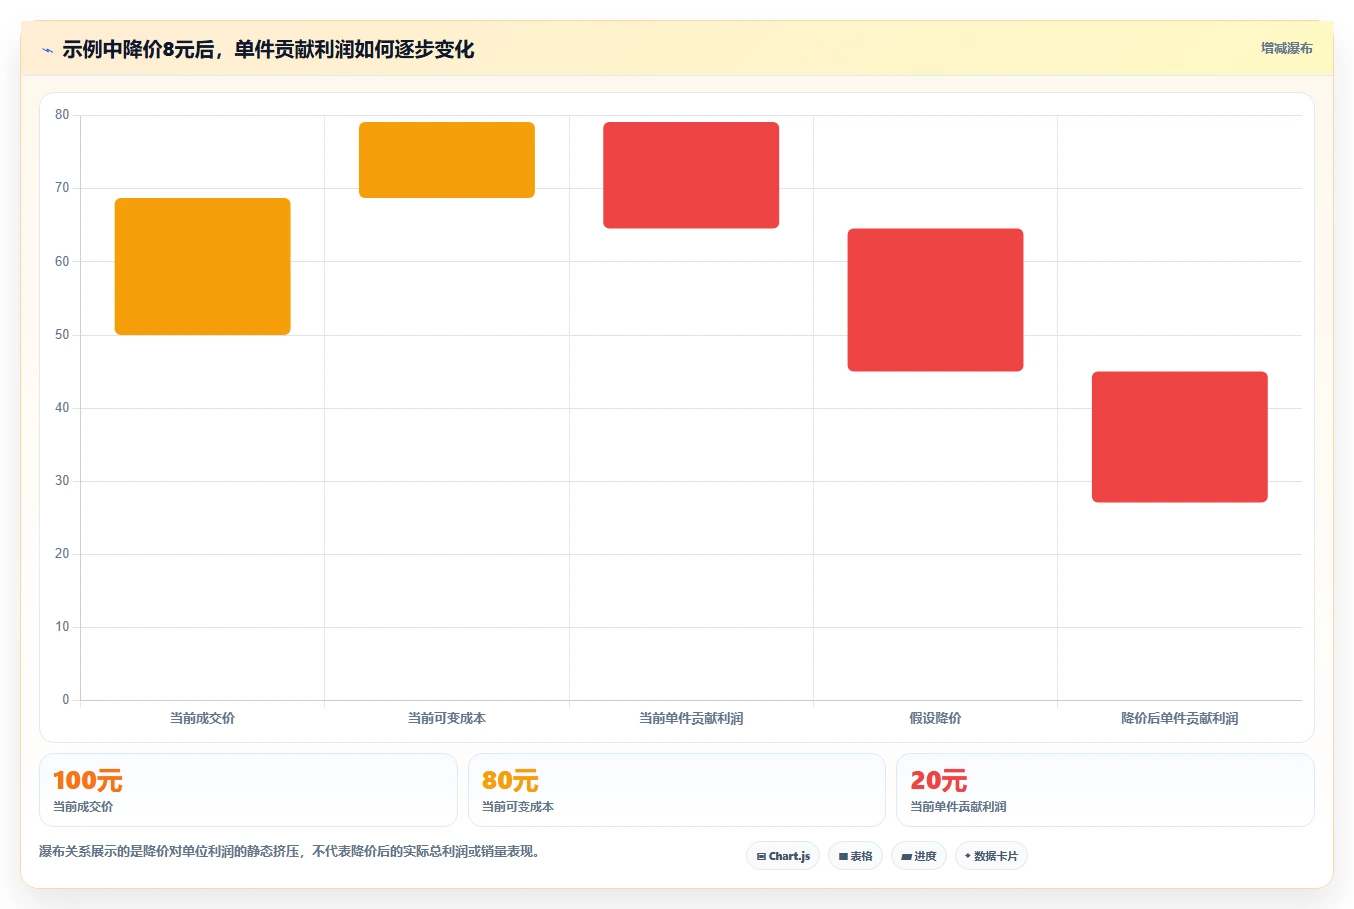Select the 数据卡片 pill tag
Image resolution: width=1354 pixels, height=909 pixels.
click(991, 856)
